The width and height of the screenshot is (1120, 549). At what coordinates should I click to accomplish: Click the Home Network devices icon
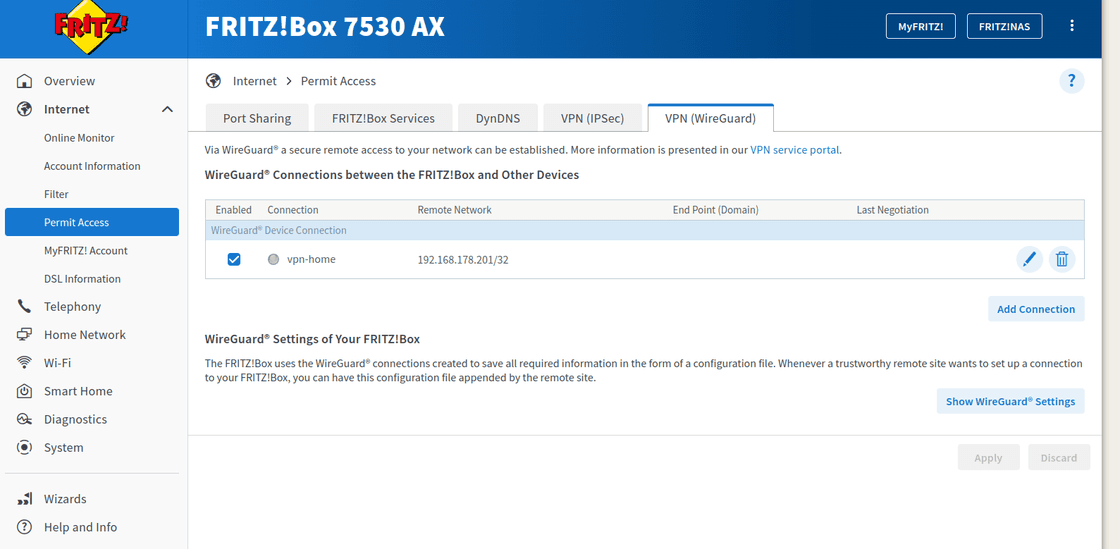pos(24,335)
